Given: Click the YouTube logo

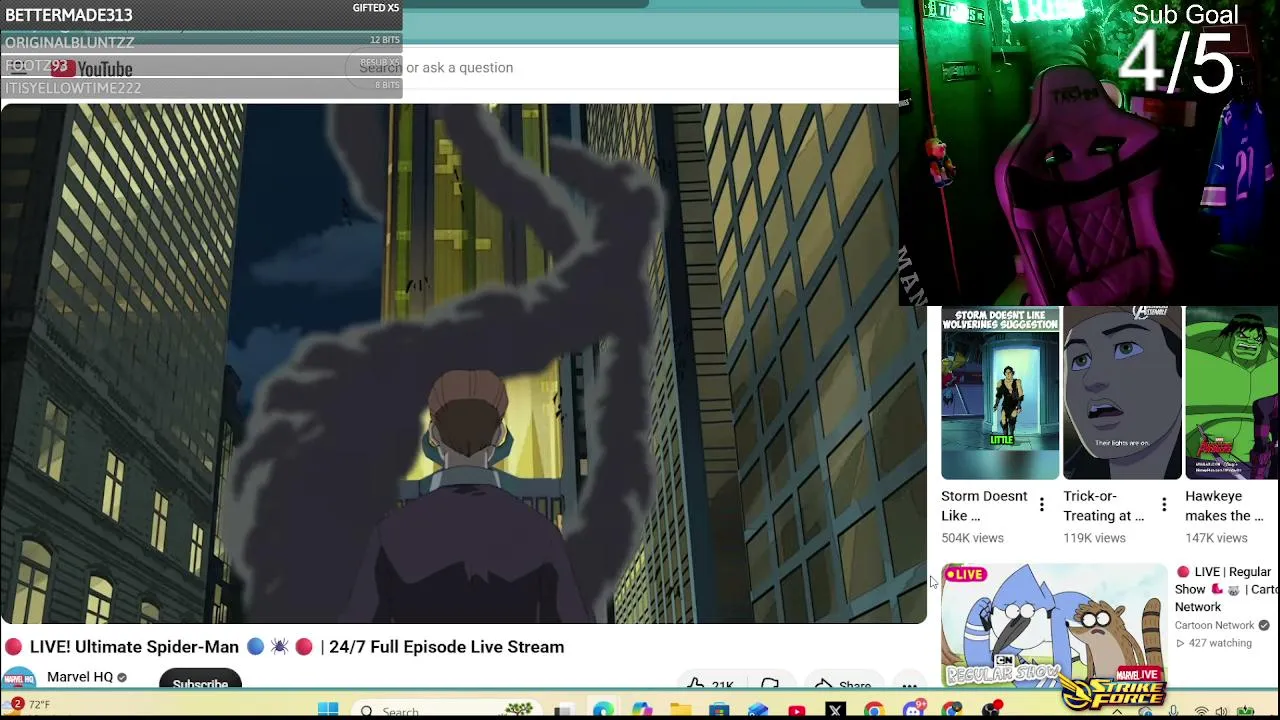Looking at the screenshot, I should [x=92, y=69].
